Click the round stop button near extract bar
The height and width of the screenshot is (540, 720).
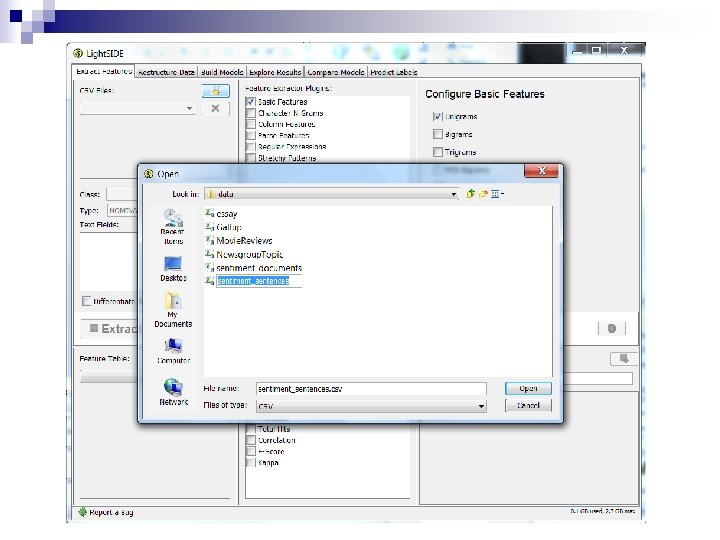pyautogui.click(x=612, y=328)
